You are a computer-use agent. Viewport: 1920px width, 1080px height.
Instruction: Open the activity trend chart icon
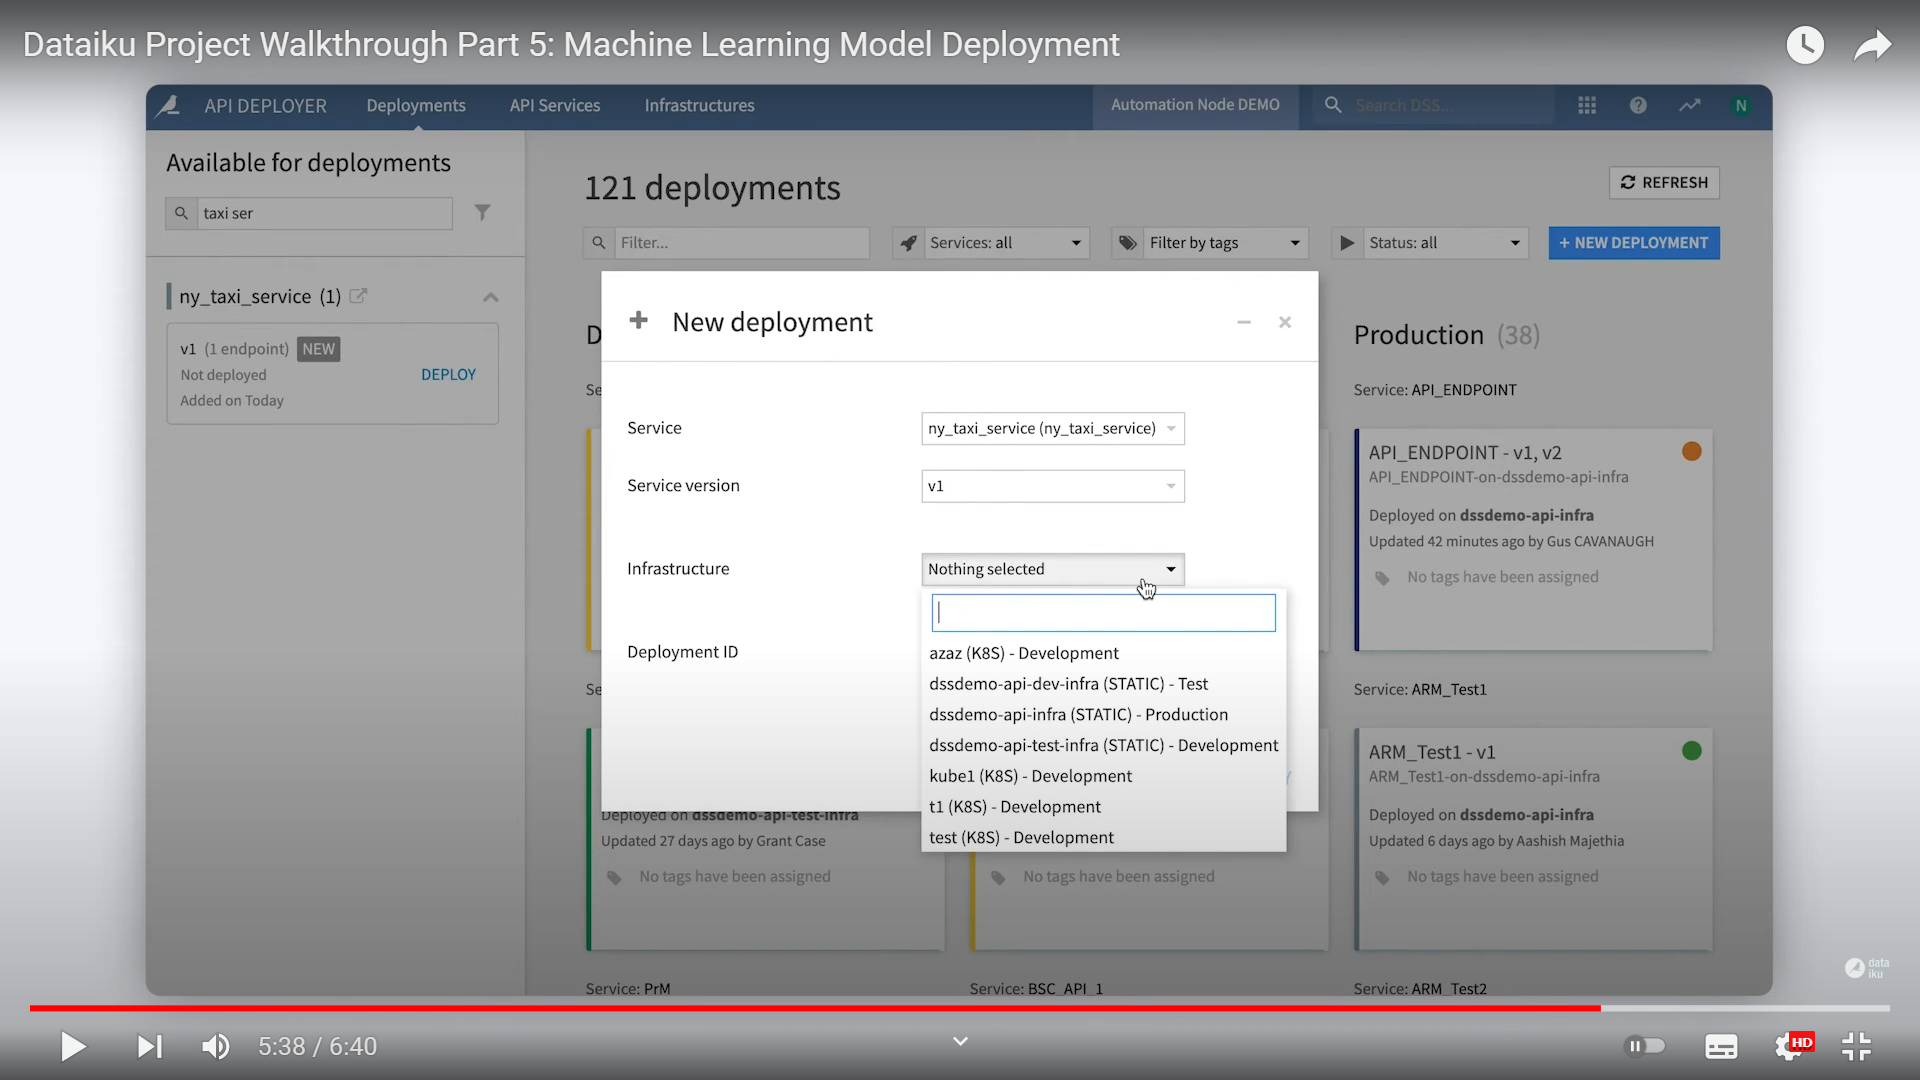coord(1690,105)
